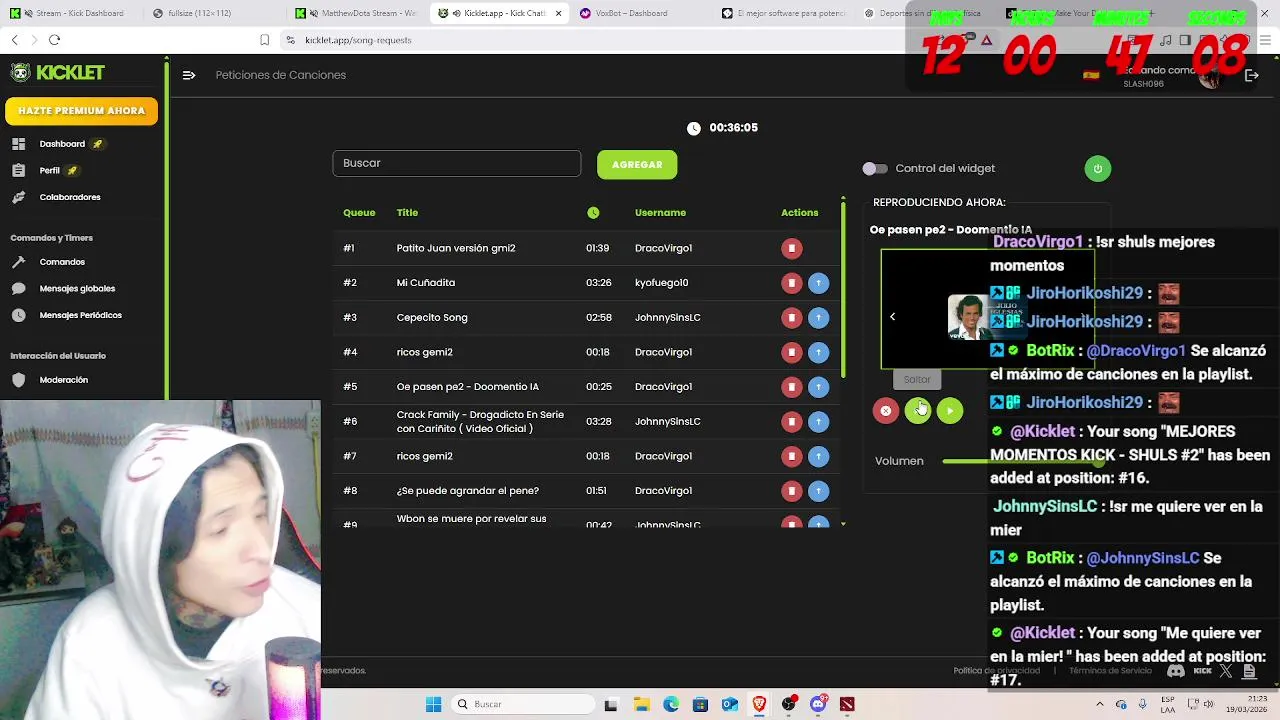Image resolution: width=1280 pixels, height=720 pixels.
Task: Click the red remove current song button
Action: click(885, 411)
